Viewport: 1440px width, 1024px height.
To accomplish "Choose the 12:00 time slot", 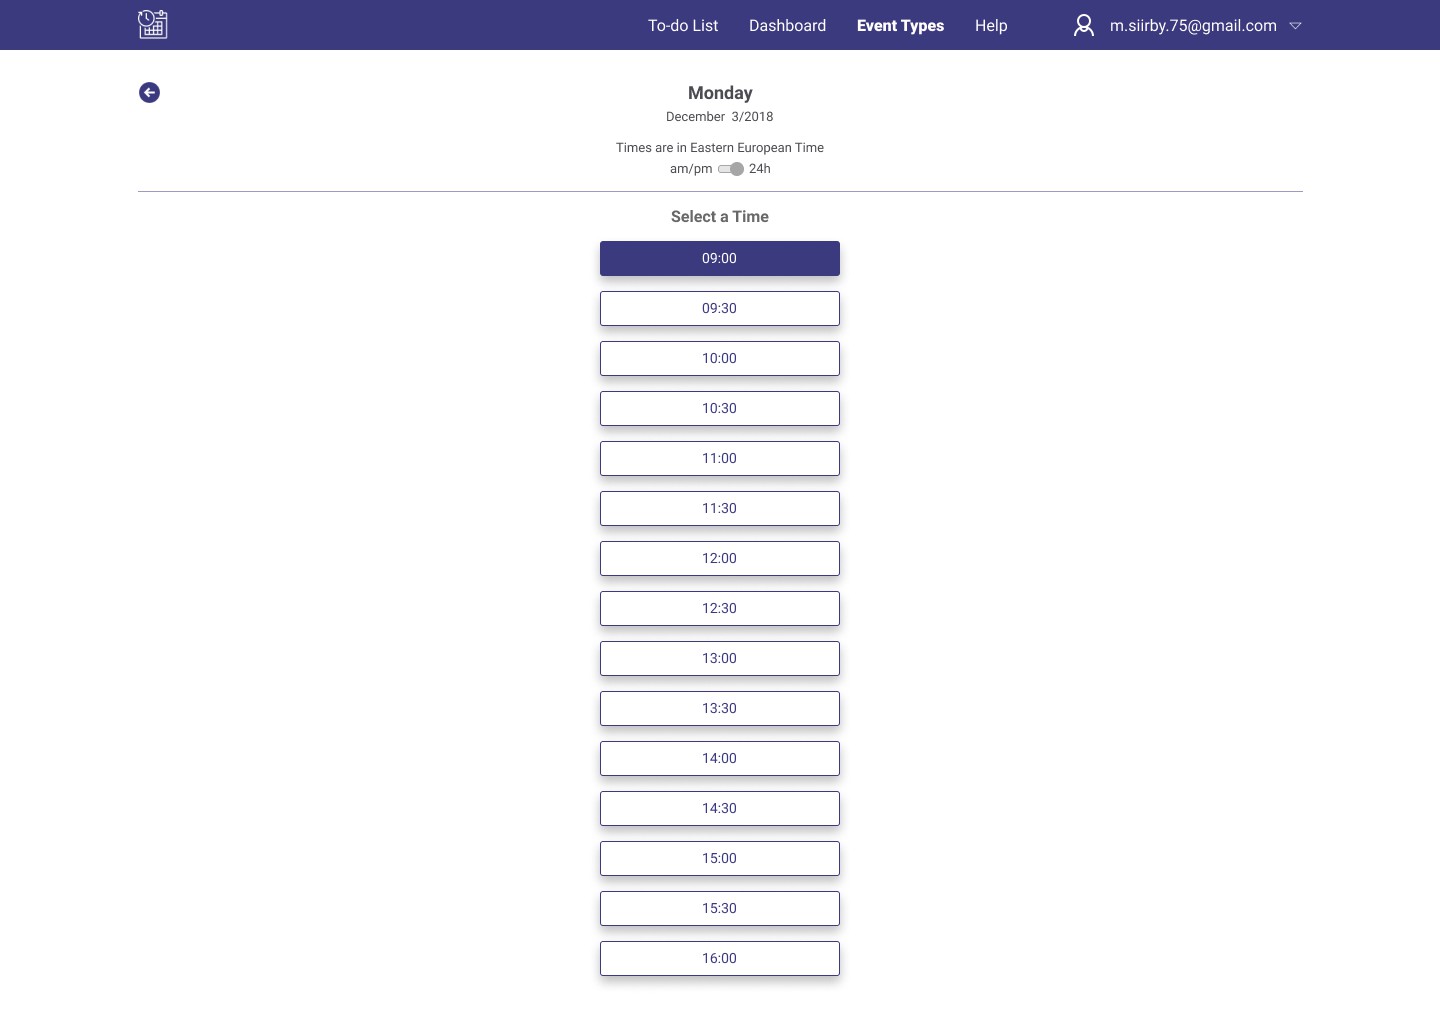I will click(720, 558).
